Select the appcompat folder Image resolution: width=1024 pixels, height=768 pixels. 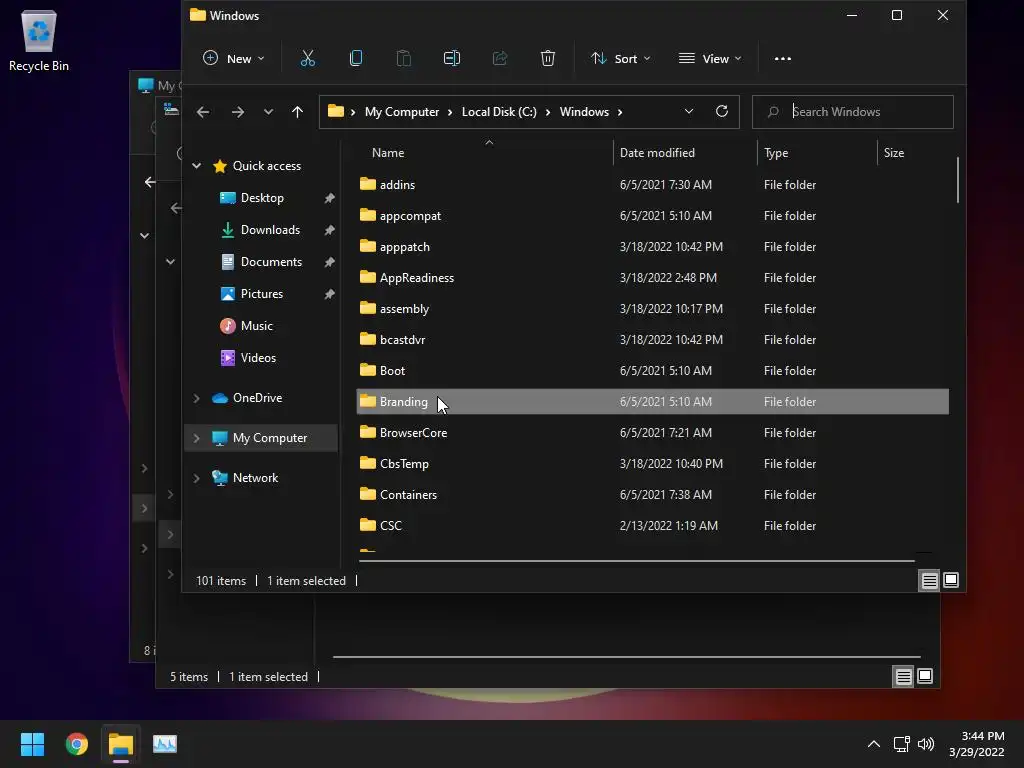pyautogui.click(x=652, y=216)
